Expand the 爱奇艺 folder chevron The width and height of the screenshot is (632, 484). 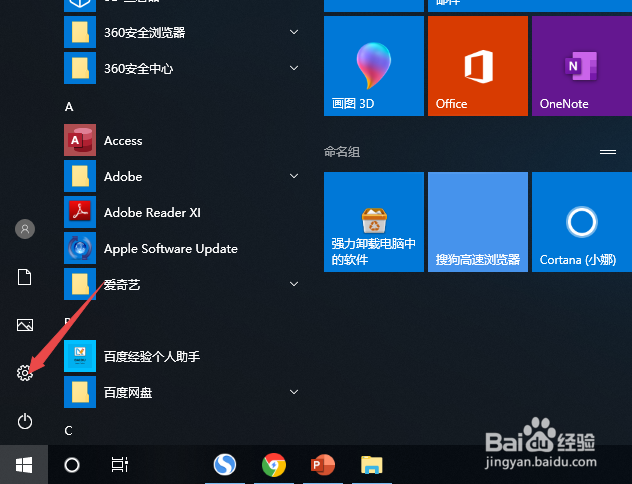click(x=294, y=284)
